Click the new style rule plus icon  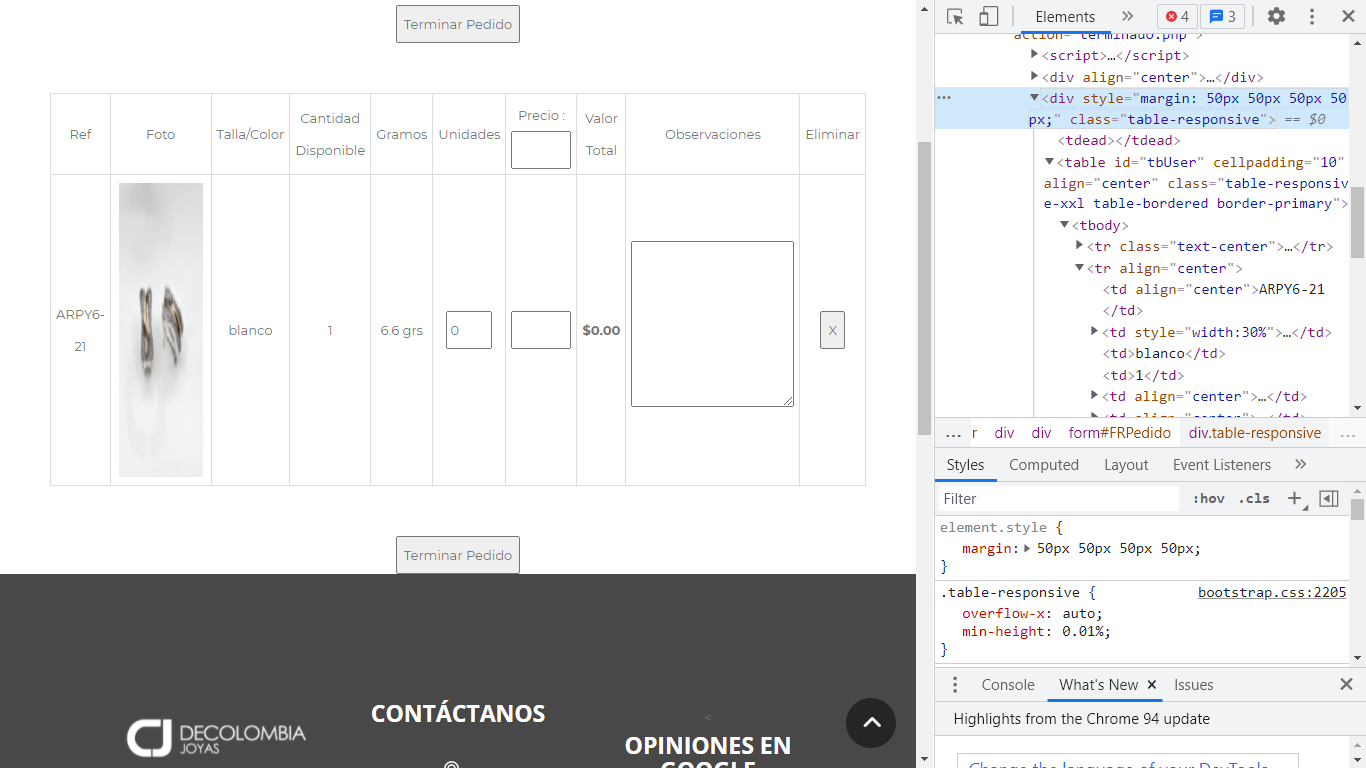click(1295, 498)
